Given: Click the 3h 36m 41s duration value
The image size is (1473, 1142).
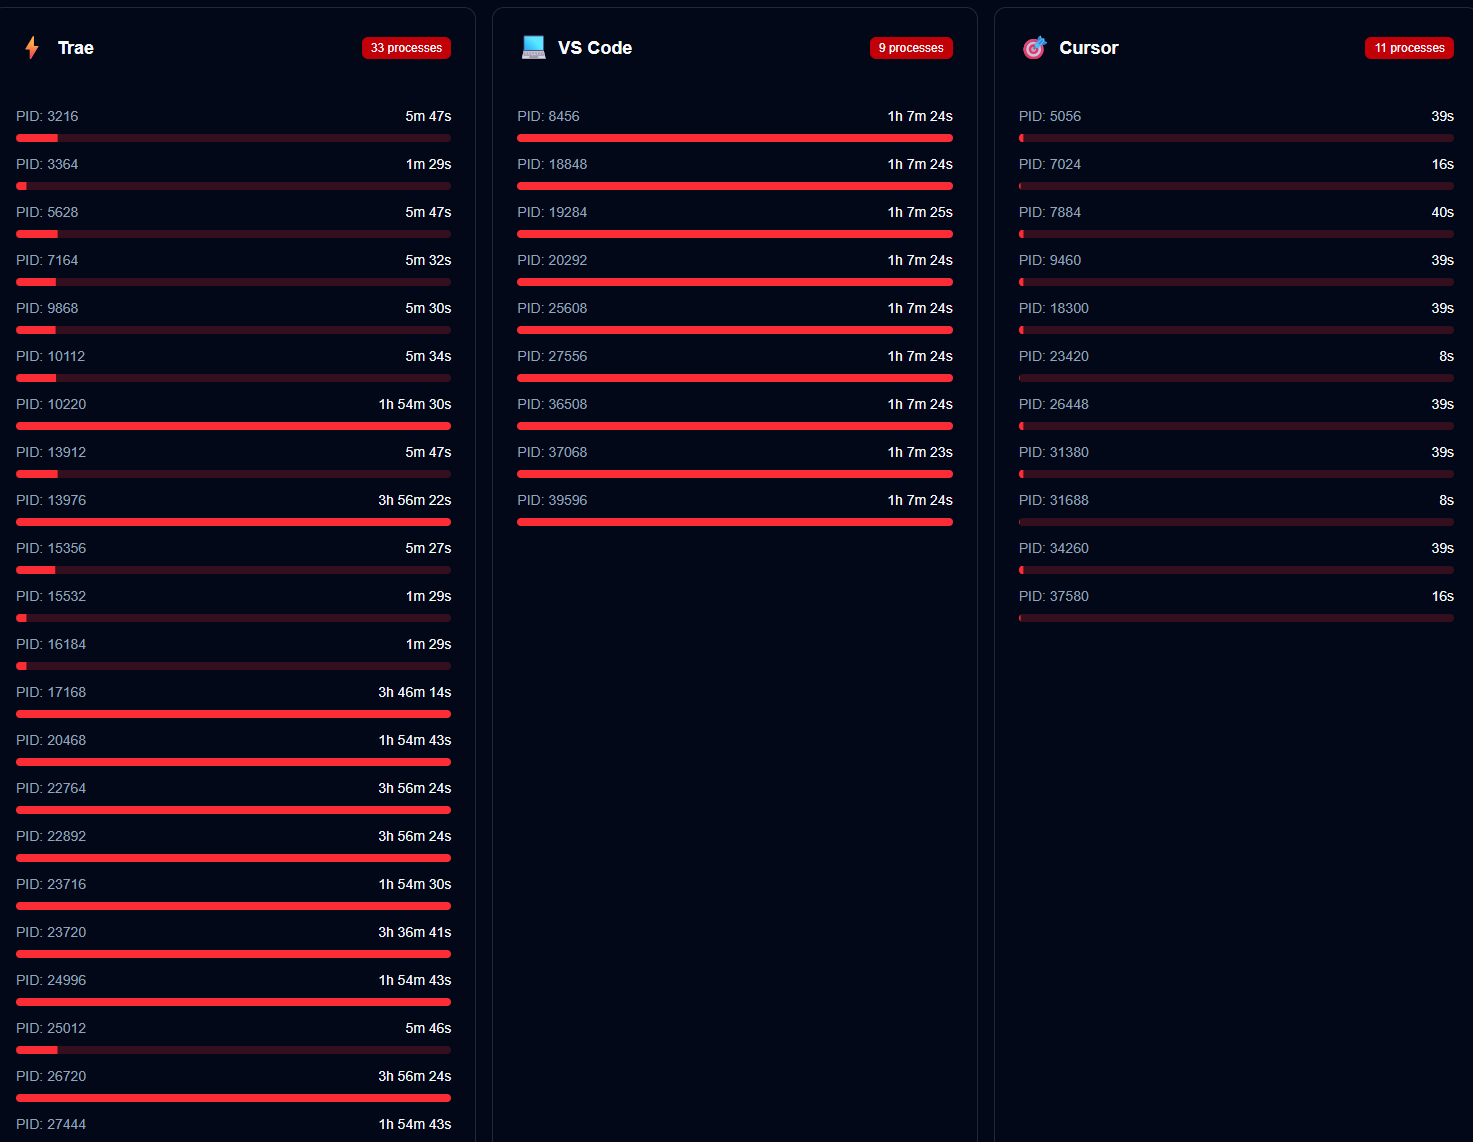Looking at the screenshot, I should (415, 932).
